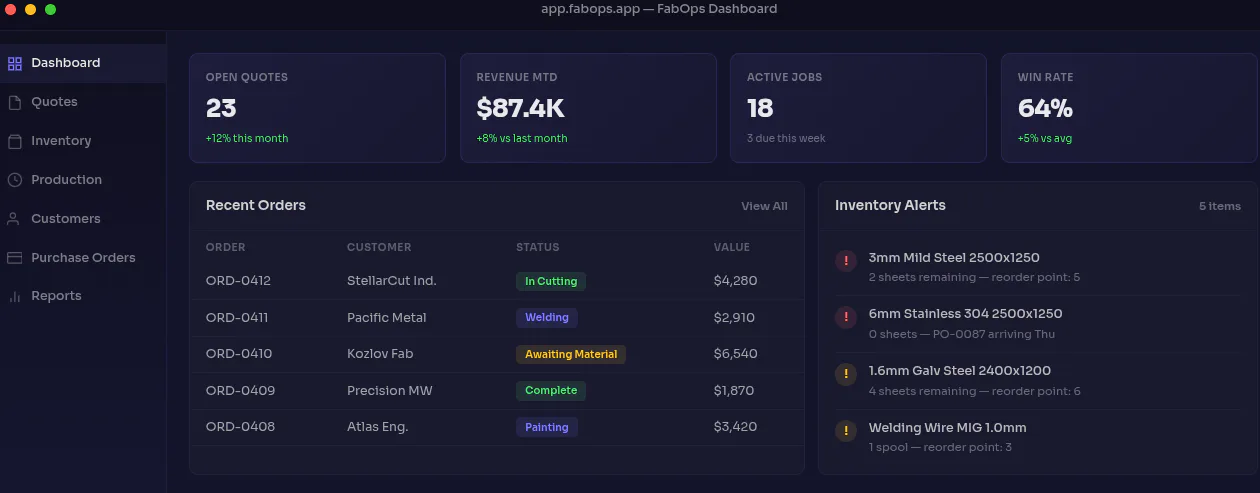Click the Reports bar chart icon
1260x493 pixels.
(x=15, y=296)
